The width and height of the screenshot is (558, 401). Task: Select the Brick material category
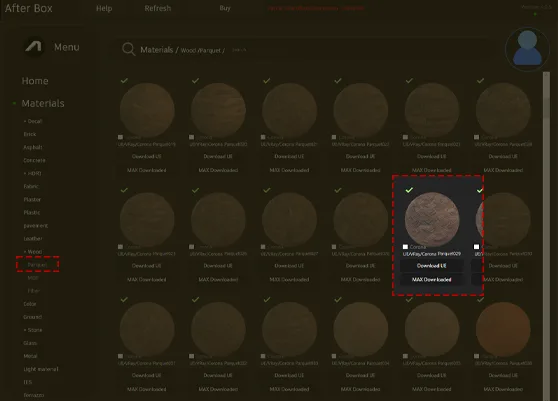pyautogui.click(x=30, y=134)
